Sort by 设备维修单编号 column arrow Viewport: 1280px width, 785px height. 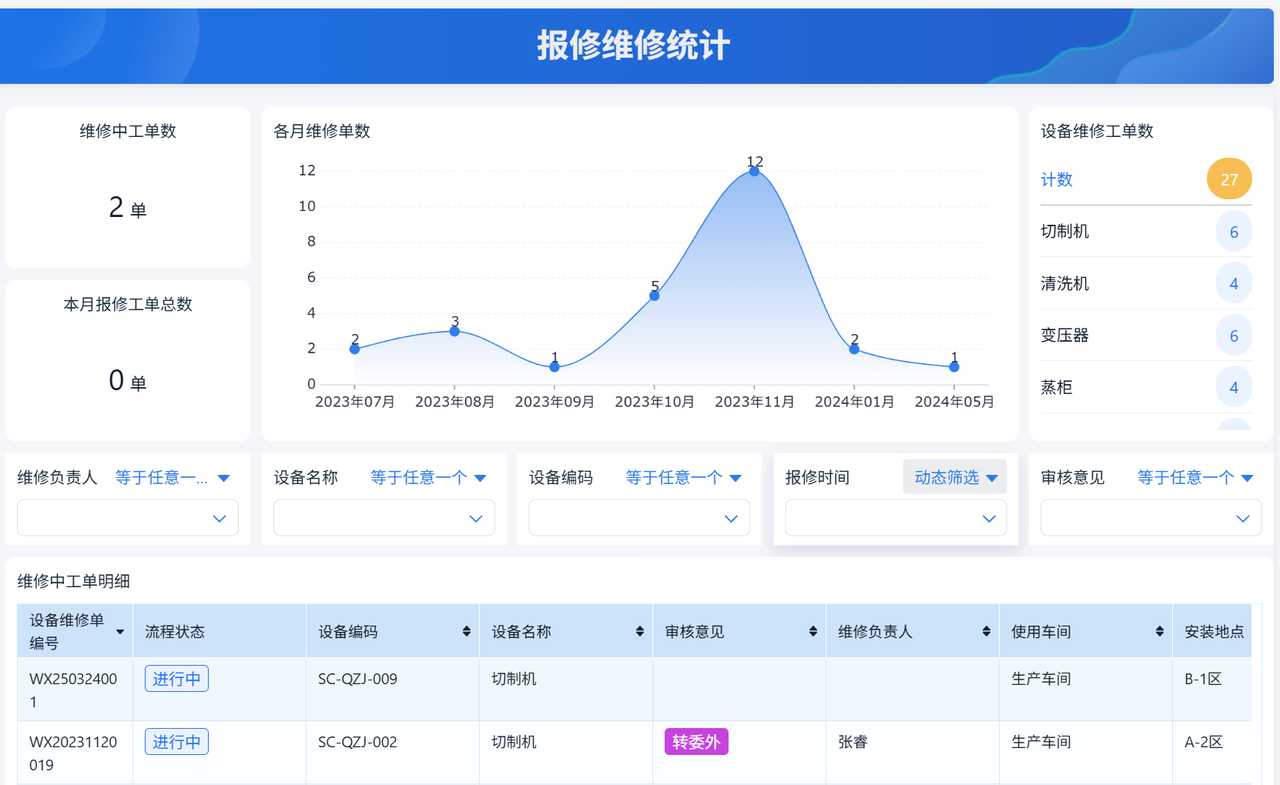coord(120,632)
